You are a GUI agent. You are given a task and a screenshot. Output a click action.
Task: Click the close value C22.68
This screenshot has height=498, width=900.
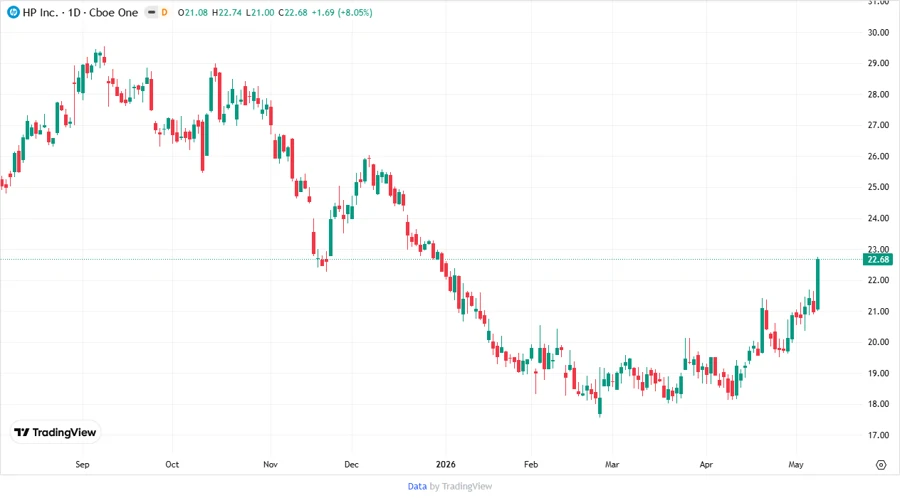point(293,12)
